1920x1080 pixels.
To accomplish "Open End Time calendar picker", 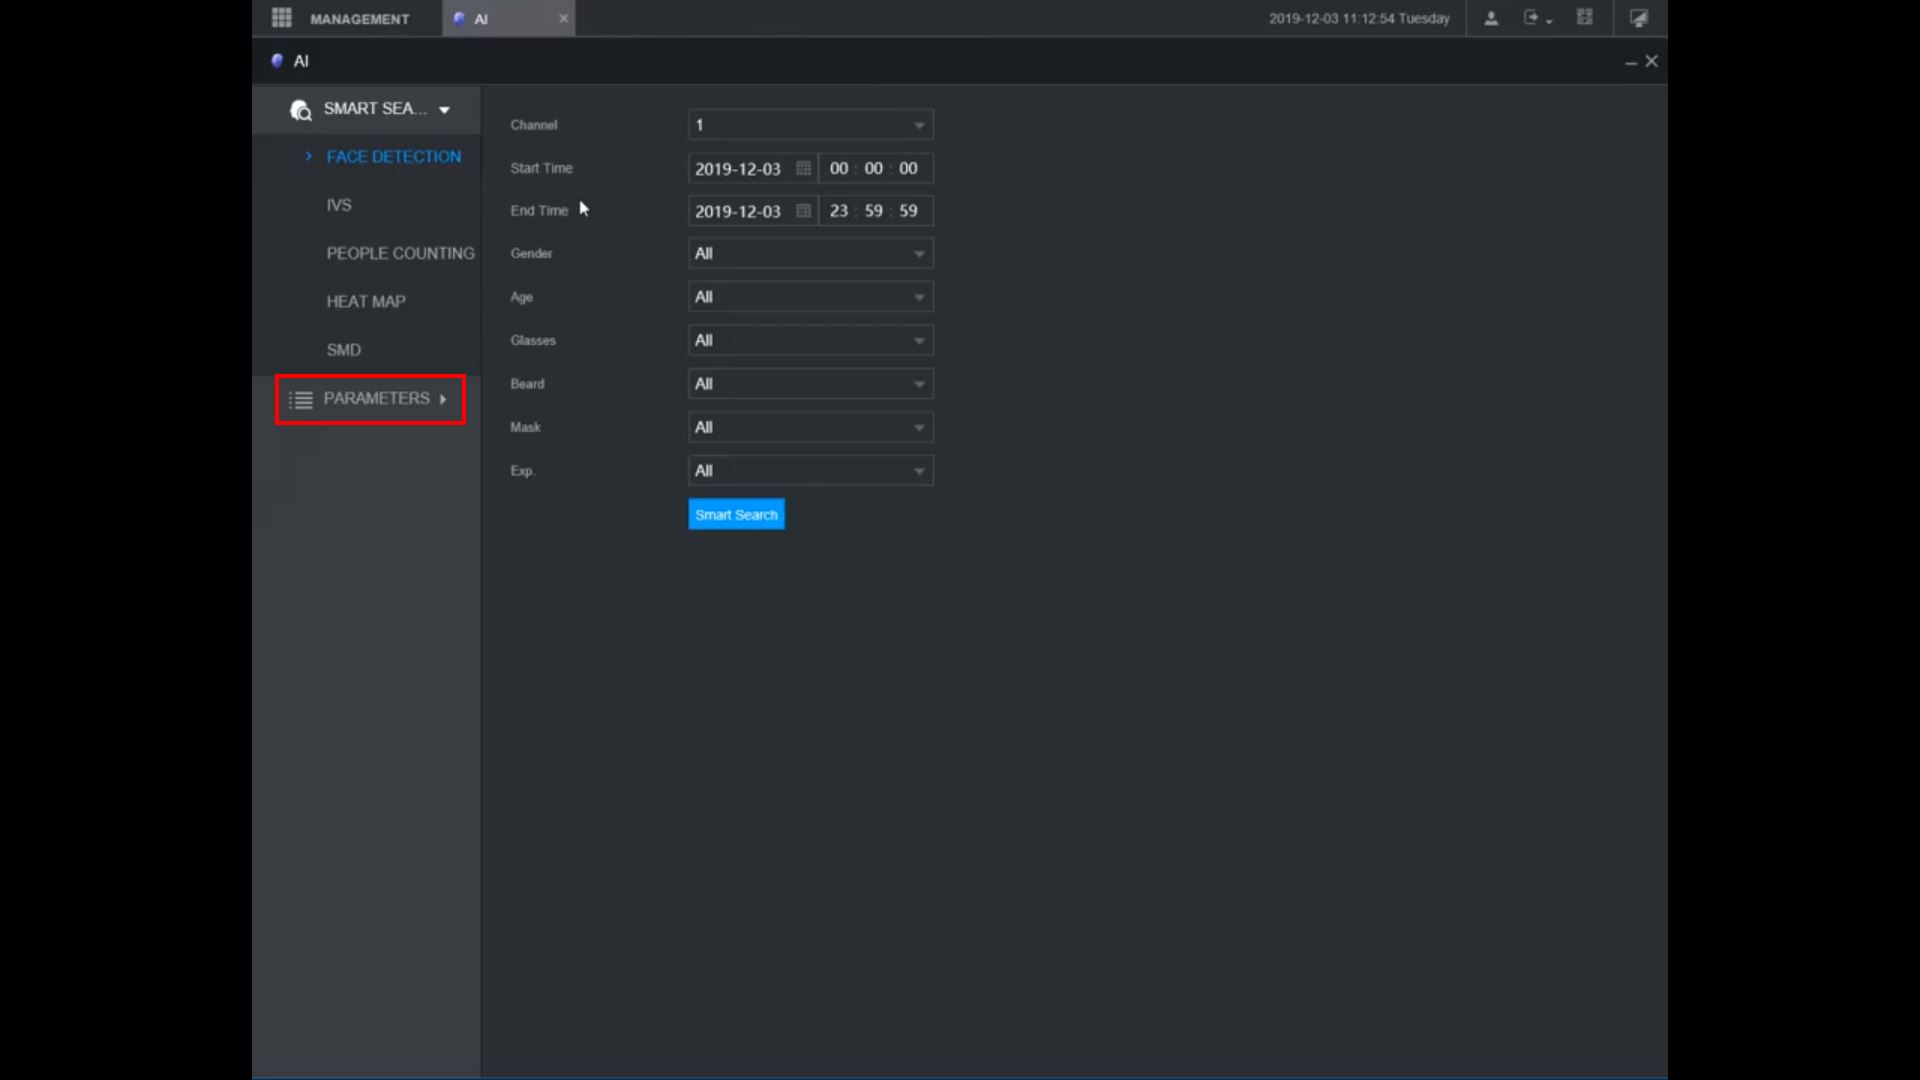I will click(803, 211).
